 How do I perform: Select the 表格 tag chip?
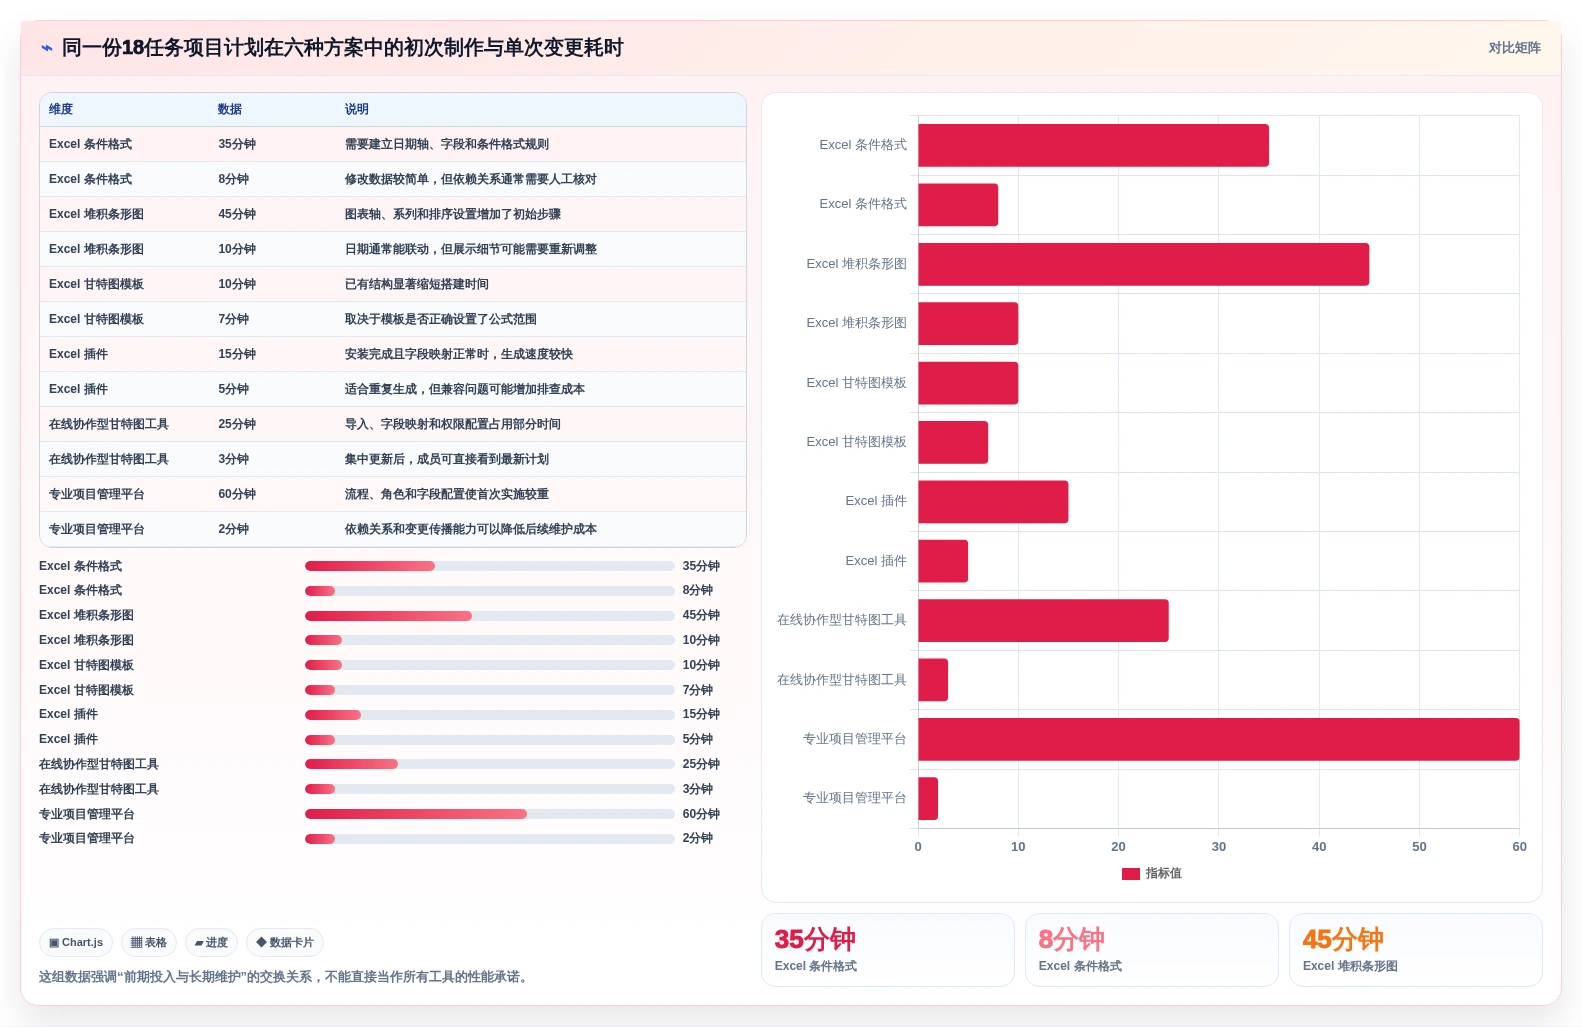point(149,942)
